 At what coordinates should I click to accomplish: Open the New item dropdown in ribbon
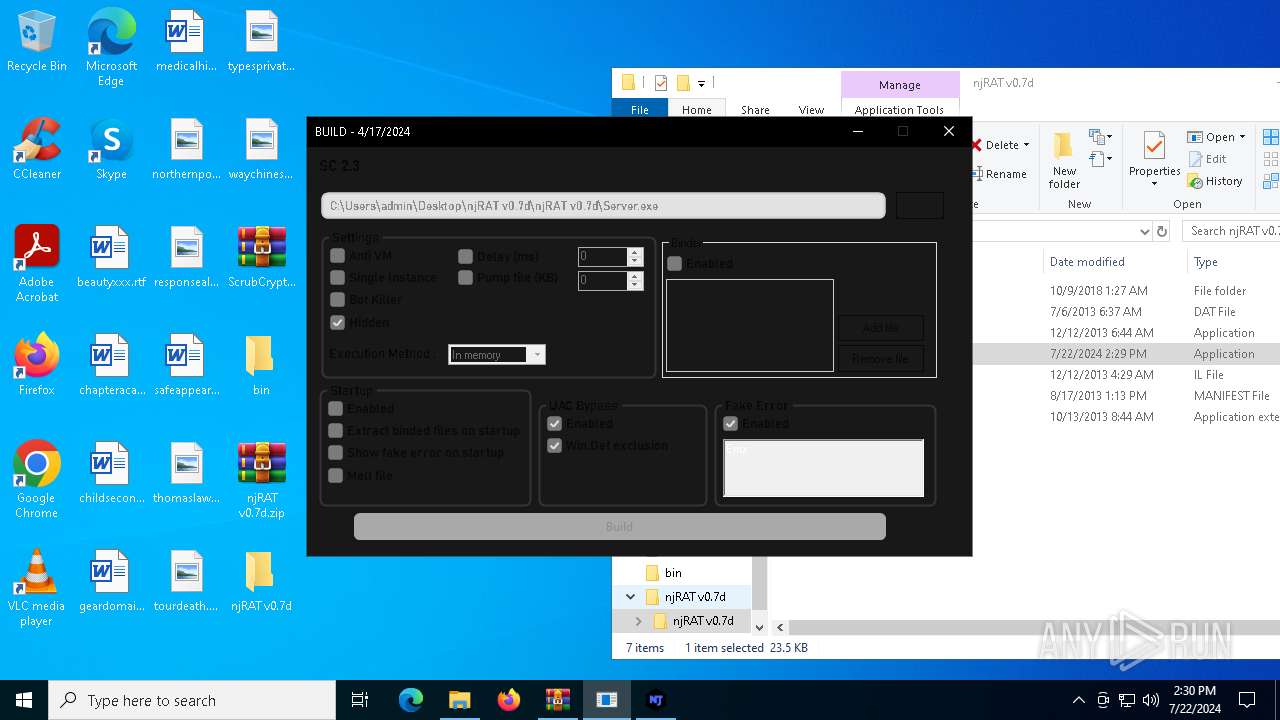[1100, 137]
